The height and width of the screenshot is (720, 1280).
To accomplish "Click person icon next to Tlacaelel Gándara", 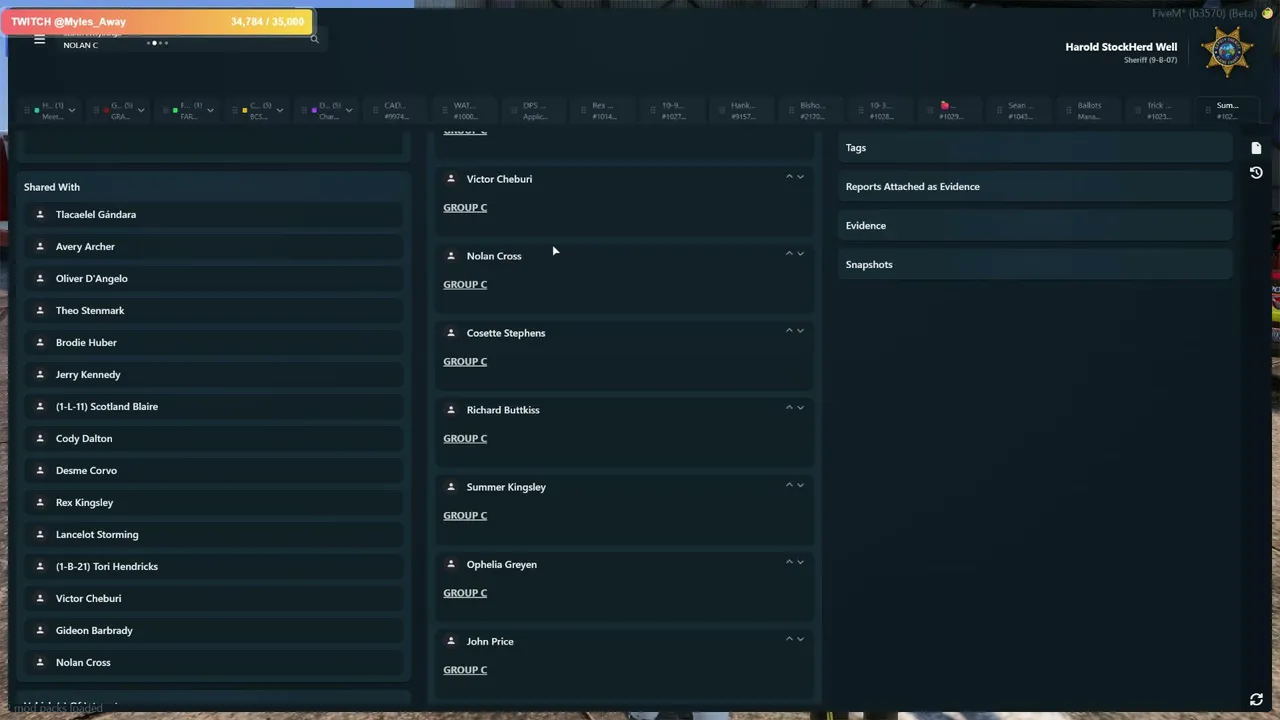I will (x=40, y=214).
